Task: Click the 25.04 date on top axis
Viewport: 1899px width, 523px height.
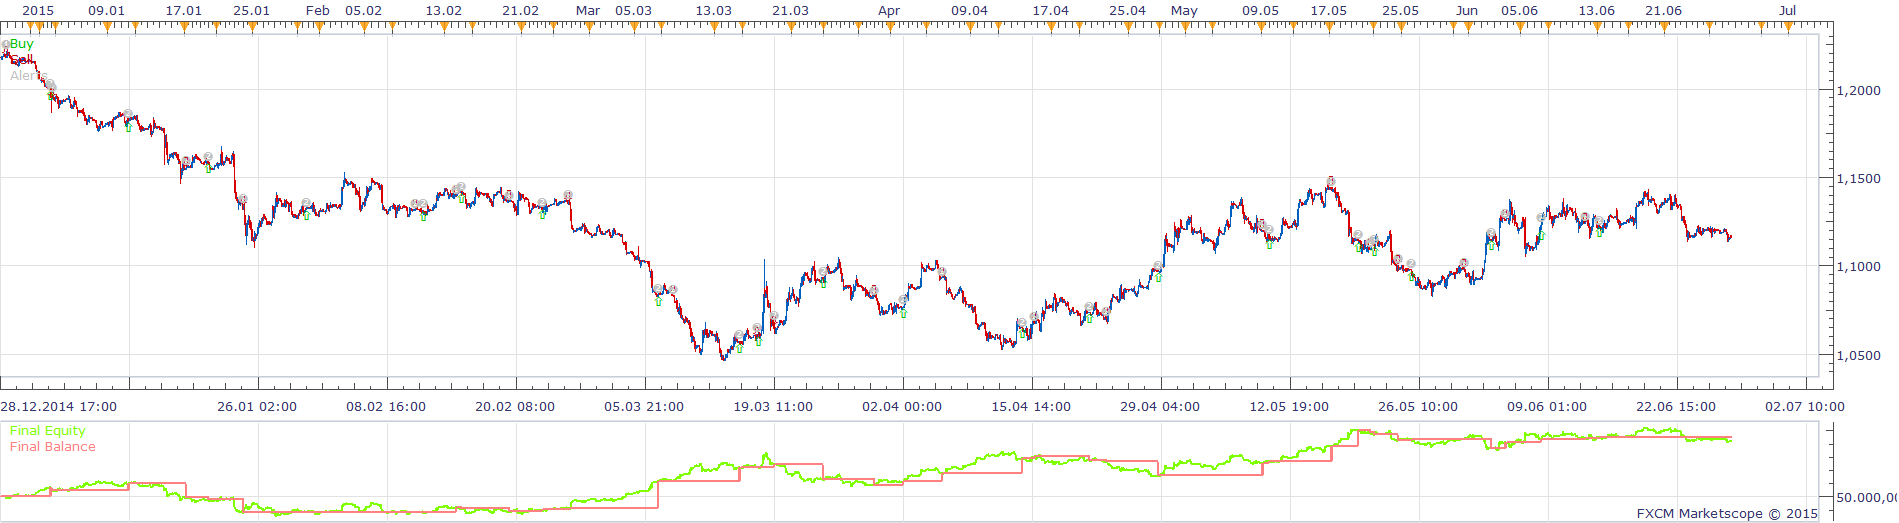Action: pyautogui.click(x=1127, y=10)
